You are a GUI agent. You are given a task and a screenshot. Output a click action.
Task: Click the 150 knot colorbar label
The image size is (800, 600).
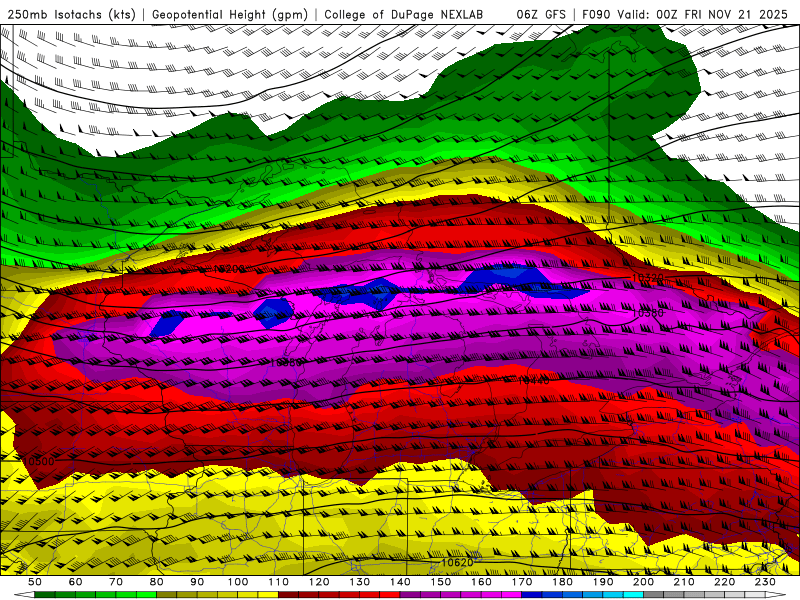(x=441, y=582)
